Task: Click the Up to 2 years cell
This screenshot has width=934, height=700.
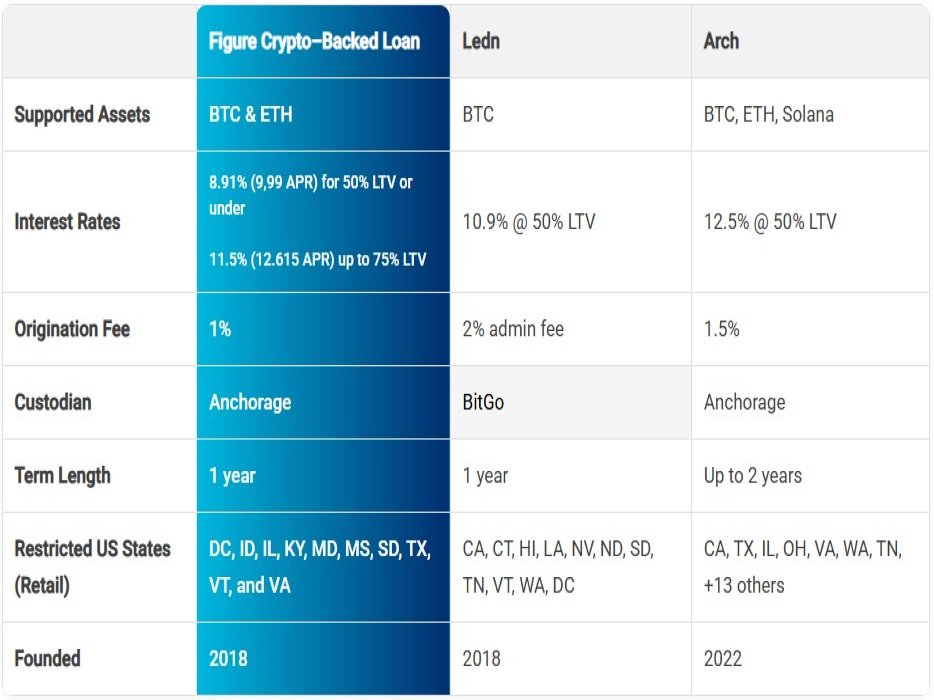Action: [752, 475]
